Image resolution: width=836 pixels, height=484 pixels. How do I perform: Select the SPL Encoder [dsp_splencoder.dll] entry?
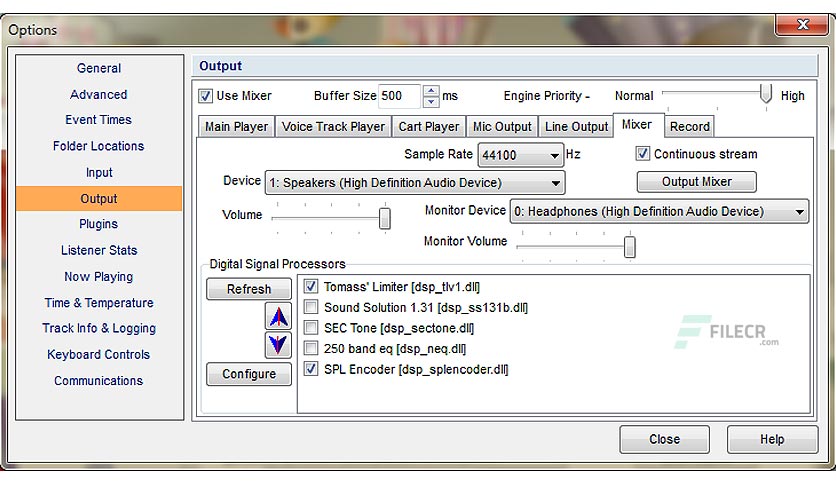click(416, 369)
